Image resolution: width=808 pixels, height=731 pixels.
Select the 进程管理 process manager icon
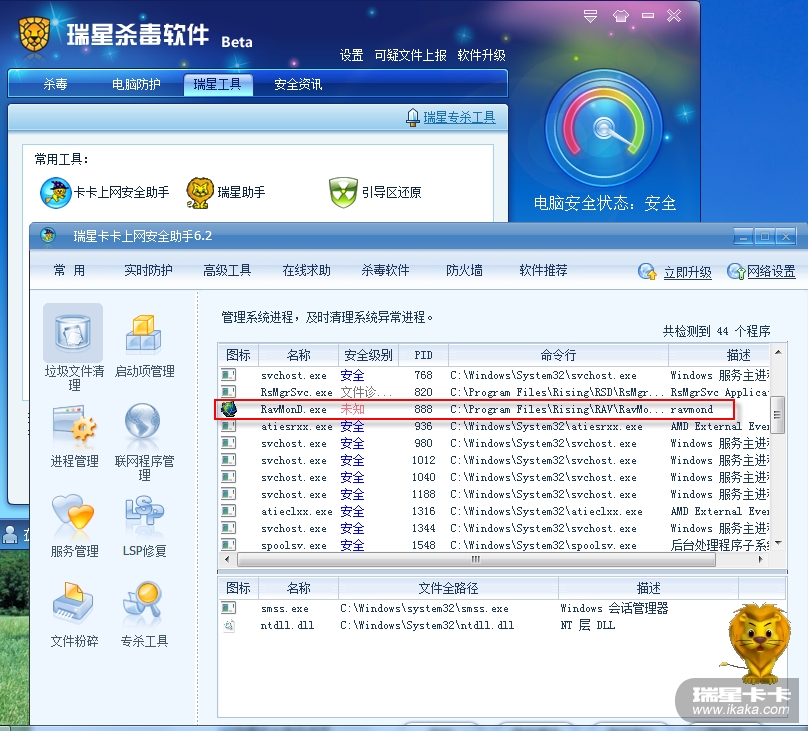[74, 424]
